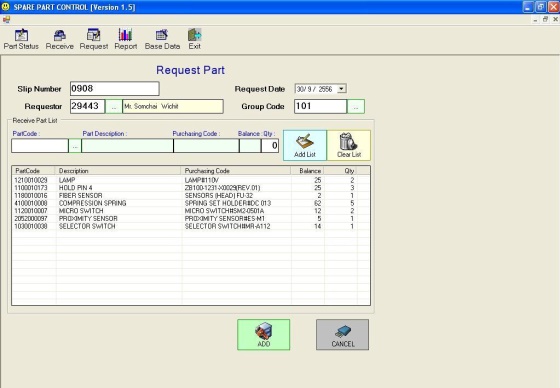This screenshot has height=388, width=560.
Task: Click the Balance column header
Action: [x=307, y=171]
